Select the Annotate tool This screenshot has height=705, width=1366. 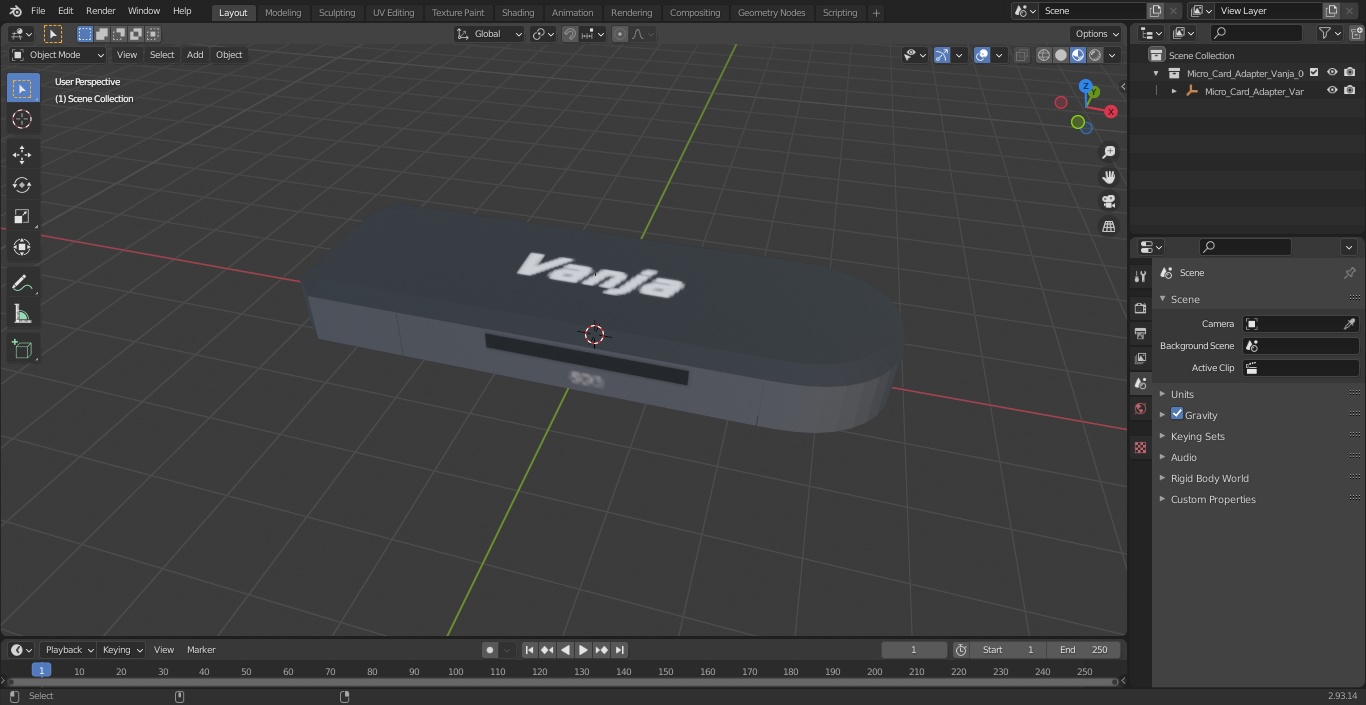22,284
